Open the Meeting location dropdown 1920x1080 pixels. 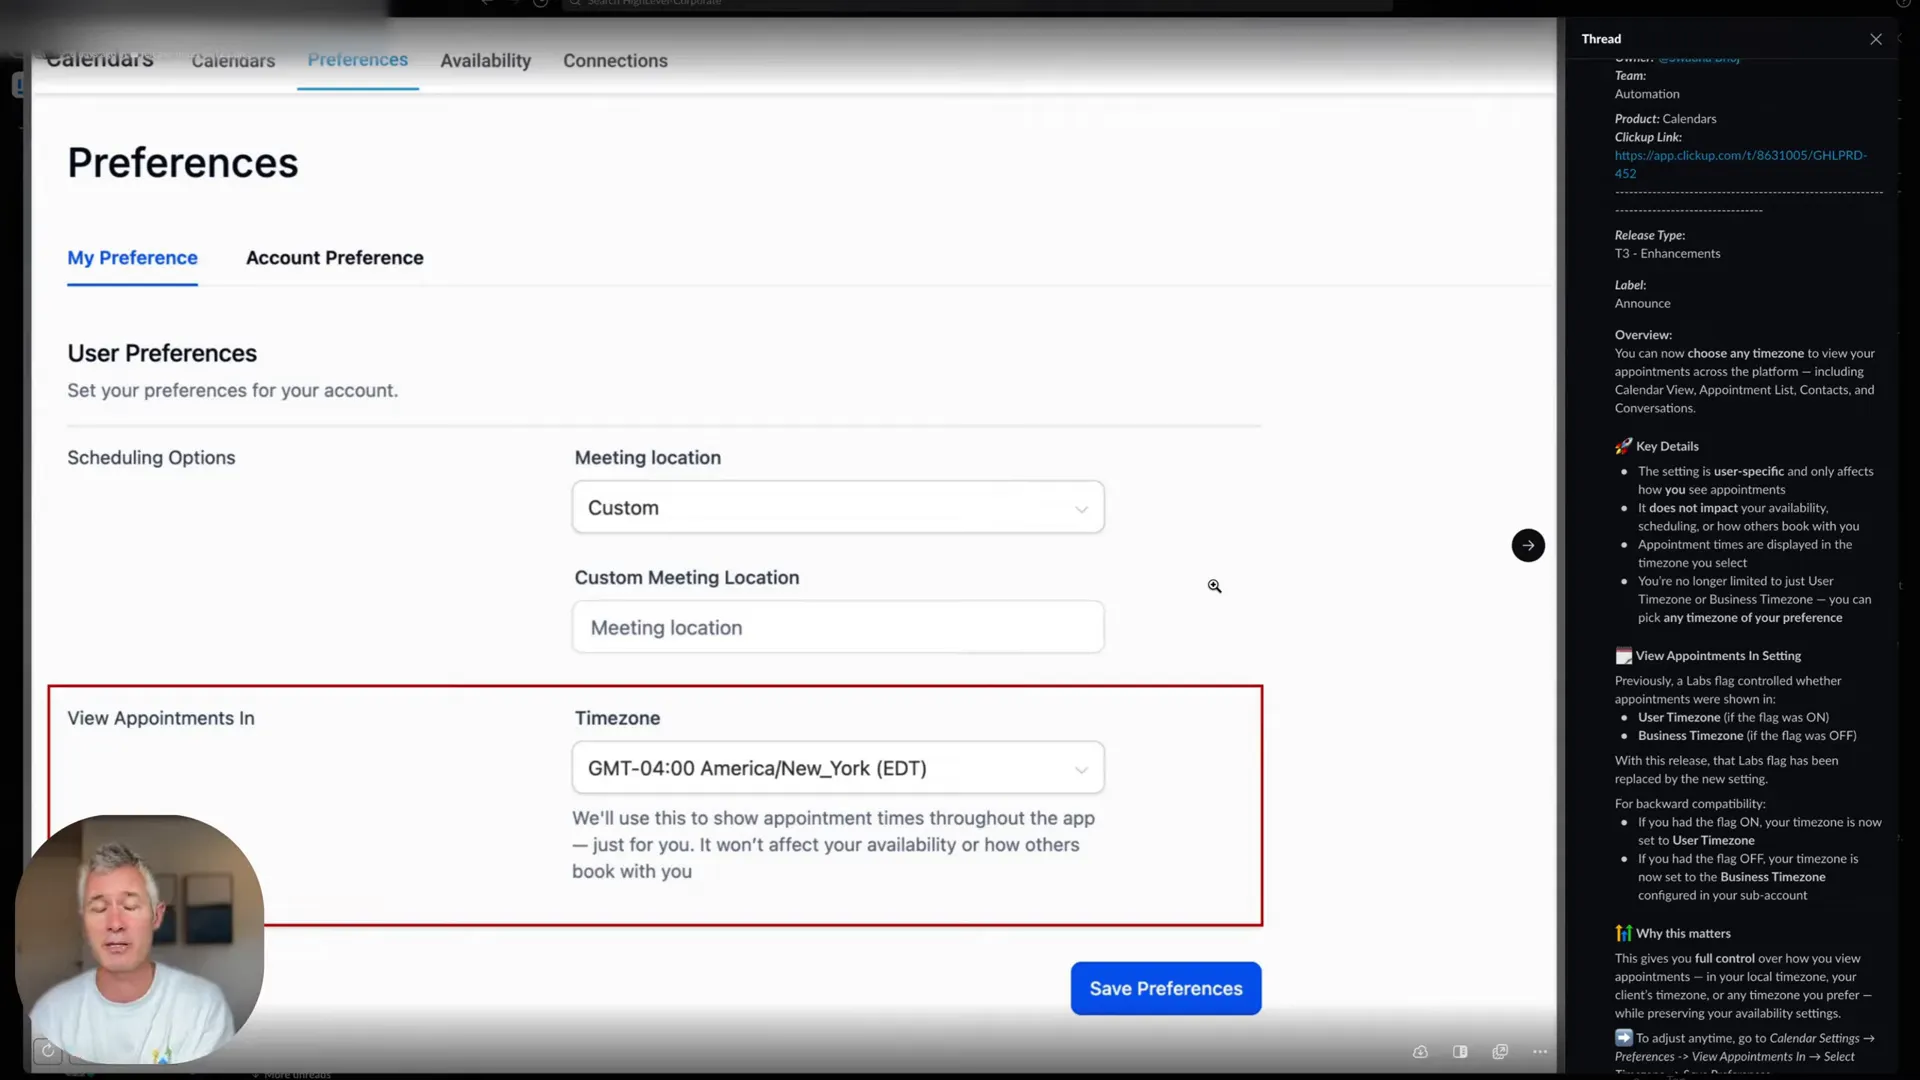pyautogui.click(x=838, y=507)
